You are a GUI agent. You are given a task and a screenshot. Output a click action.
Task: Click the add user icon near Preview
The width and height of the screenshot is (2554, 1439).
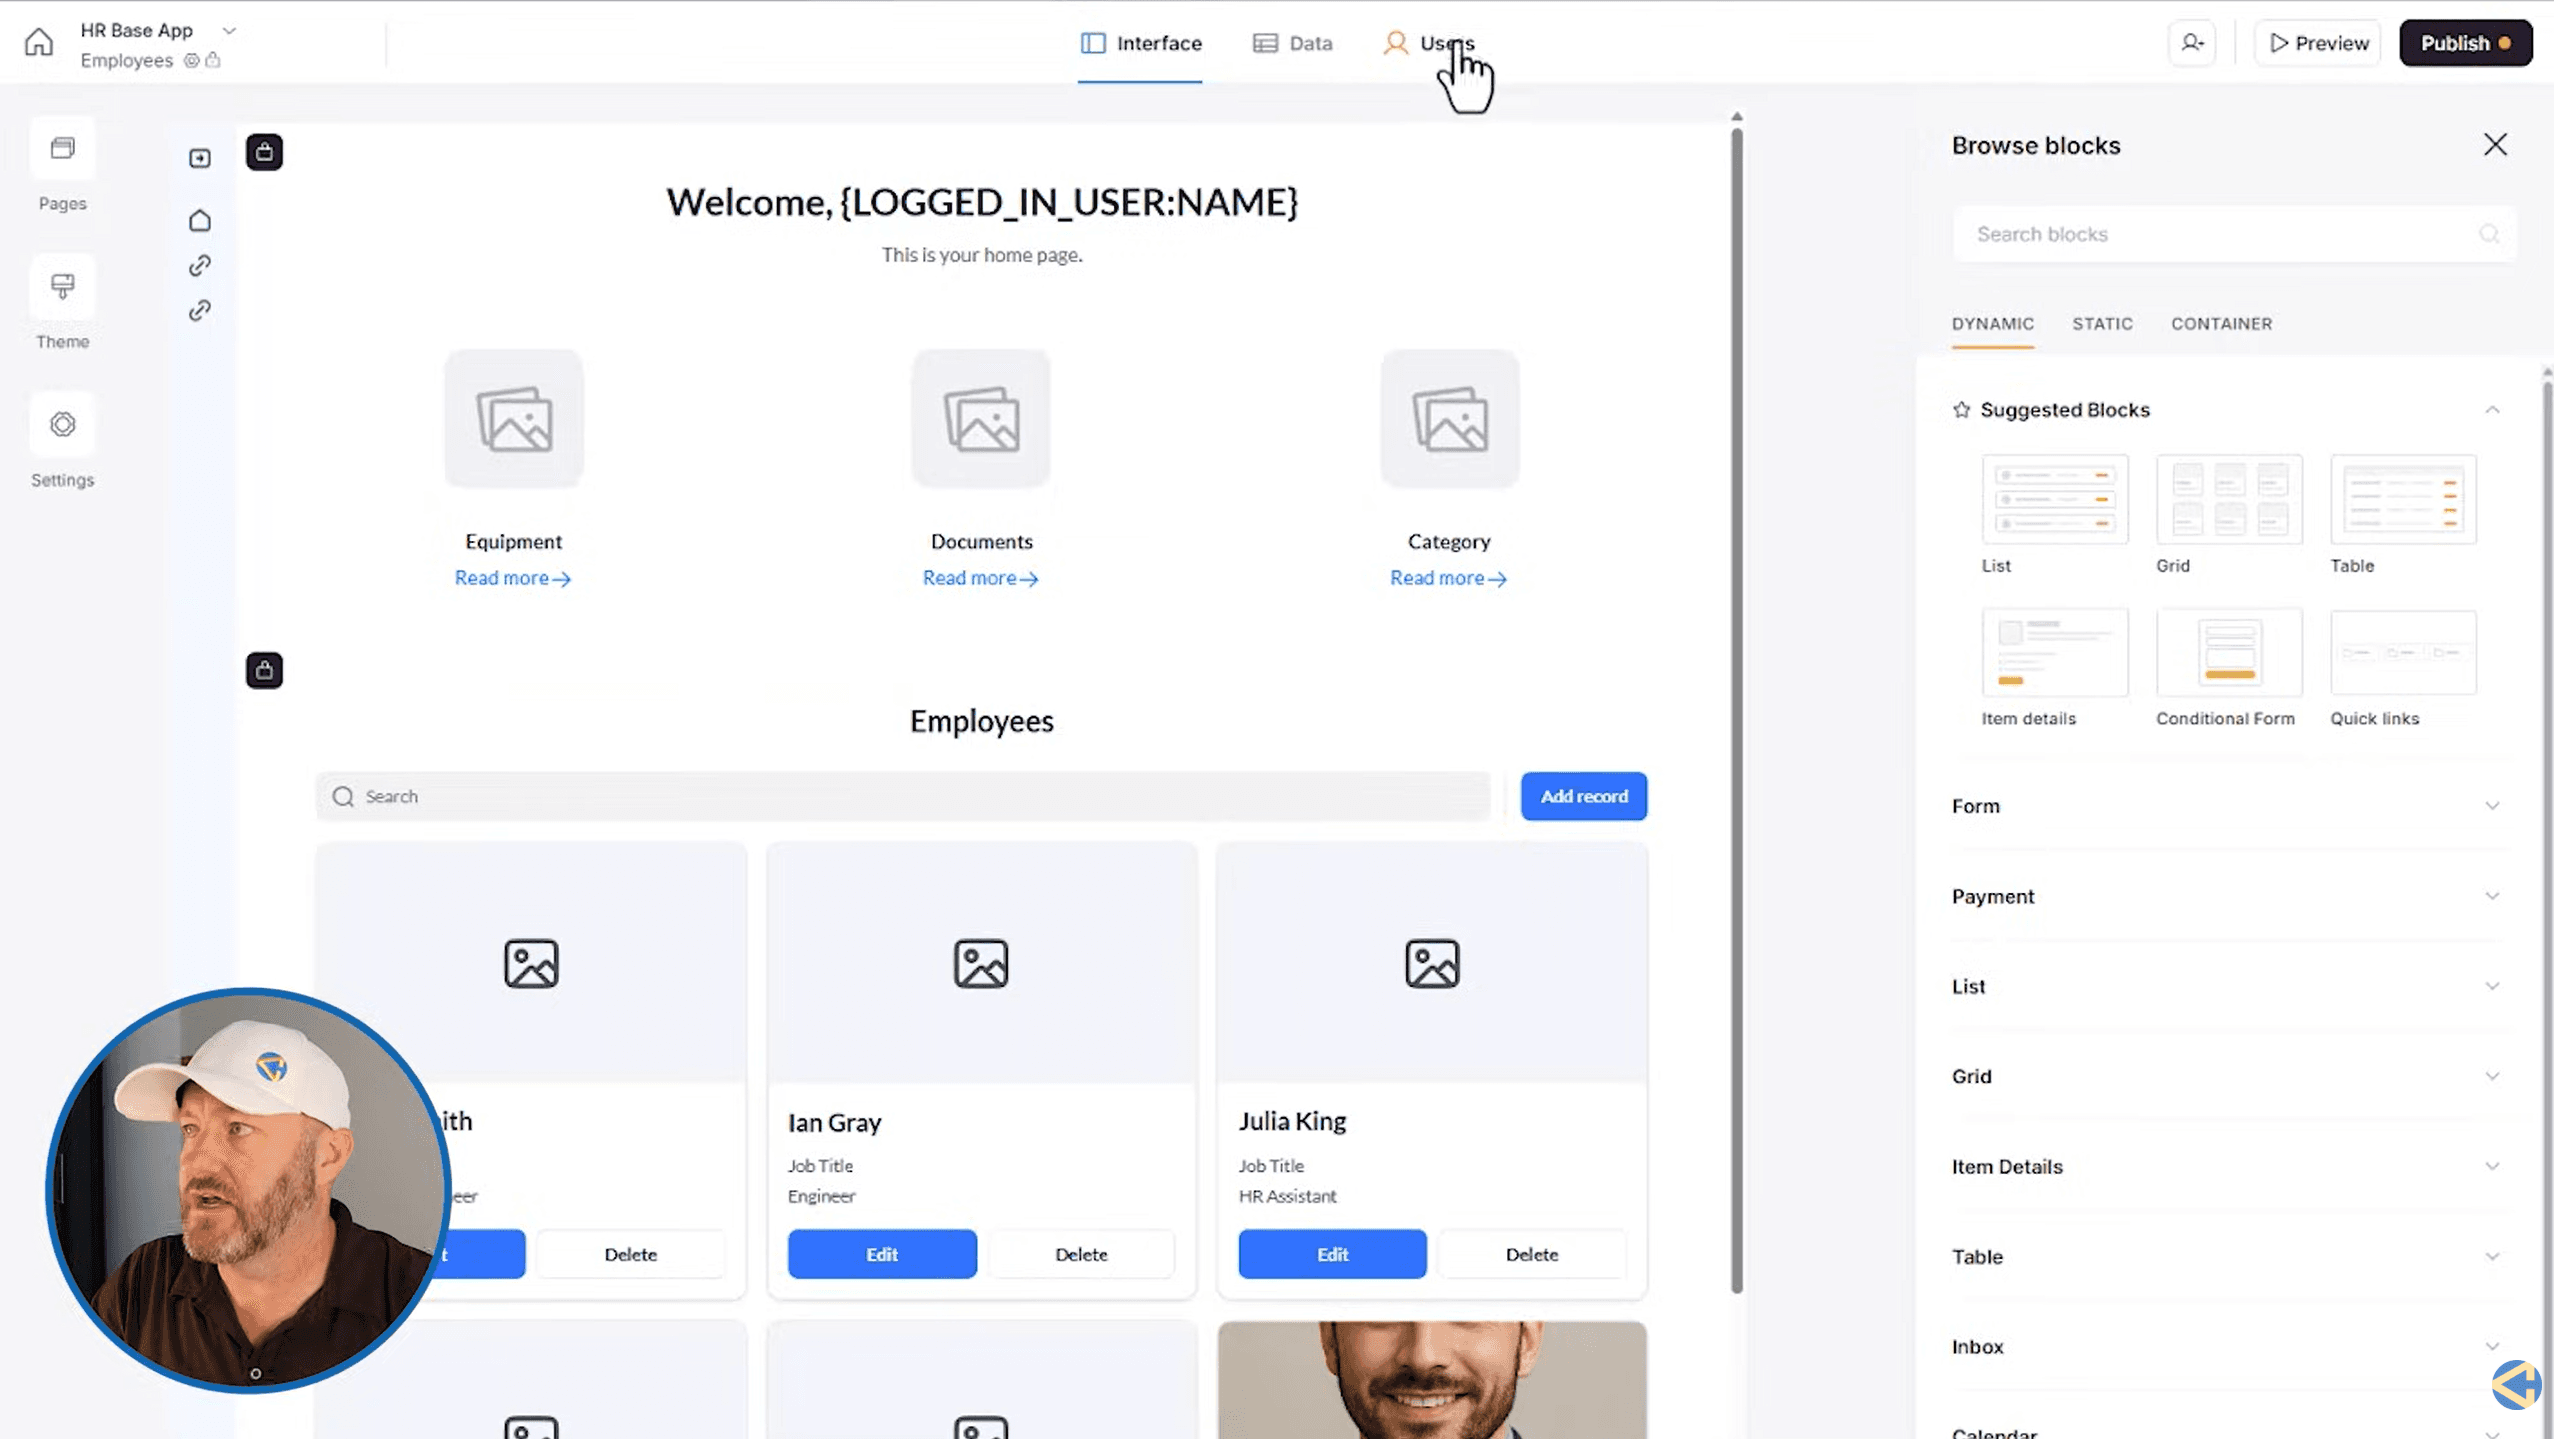(2192, 42)
